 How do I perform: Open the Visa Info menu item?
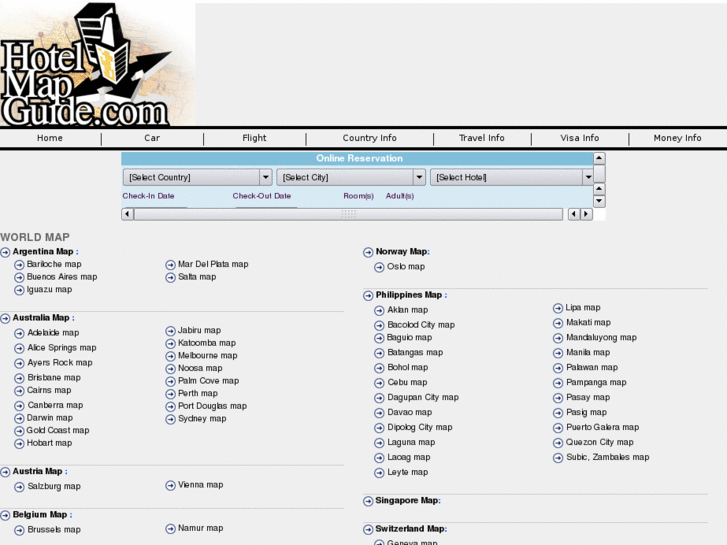(580, 138)
